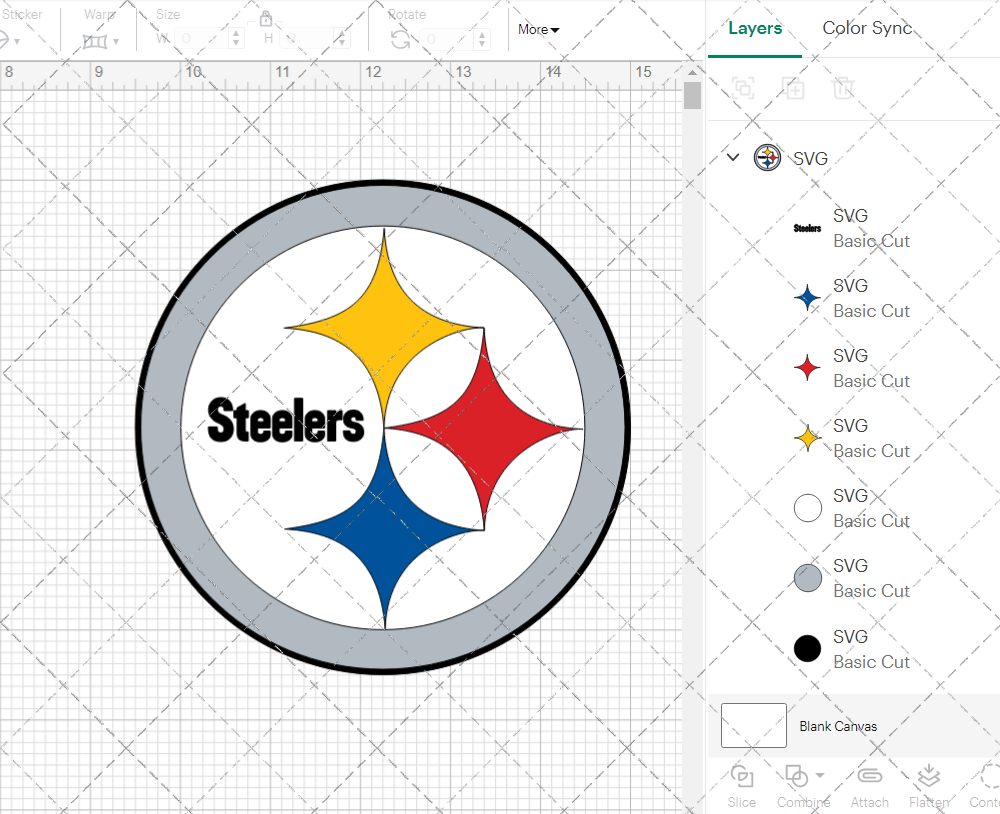Select the Steelers text layer
Viewport: 1000px width, 814px height.
click(850, 228)
